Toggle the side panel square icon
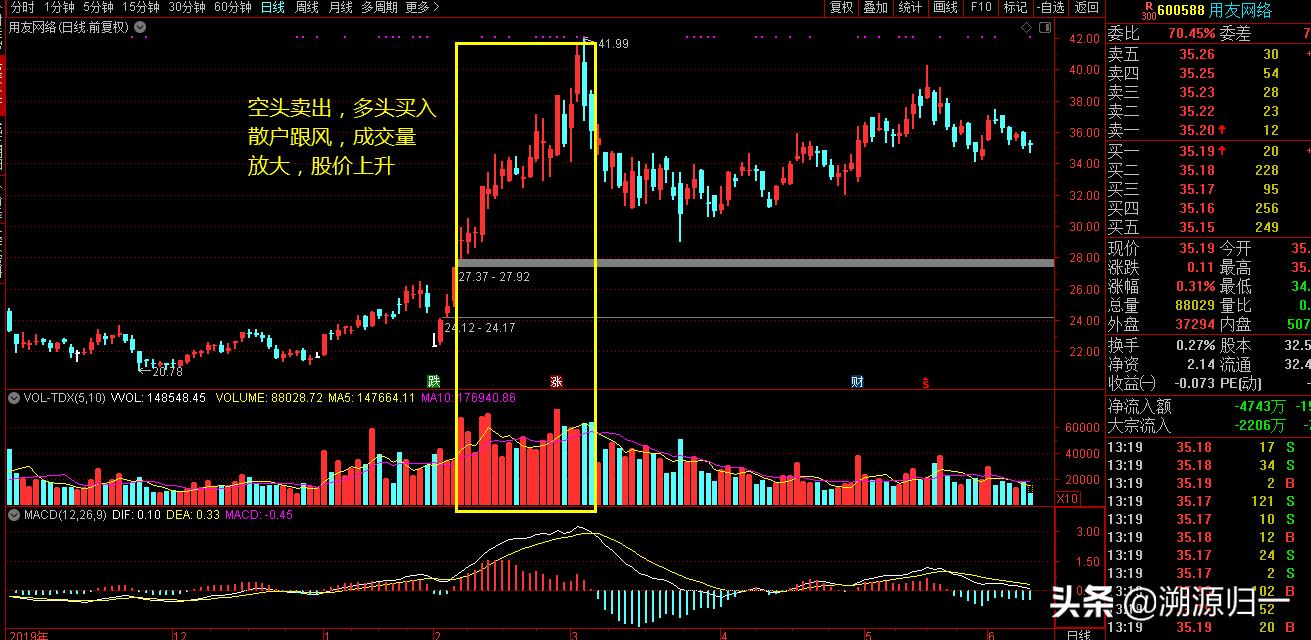The image size is (1311, 640). coord(1046,28)
